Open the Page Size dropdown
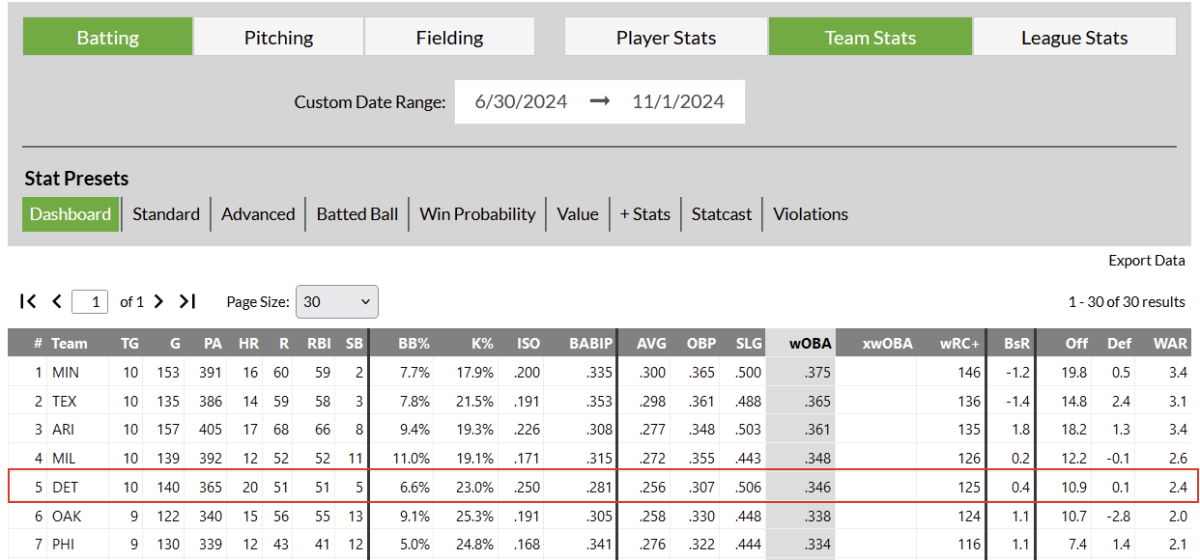Image resolution: width=1200 pixels, height=560 pixels. (338, 301)
